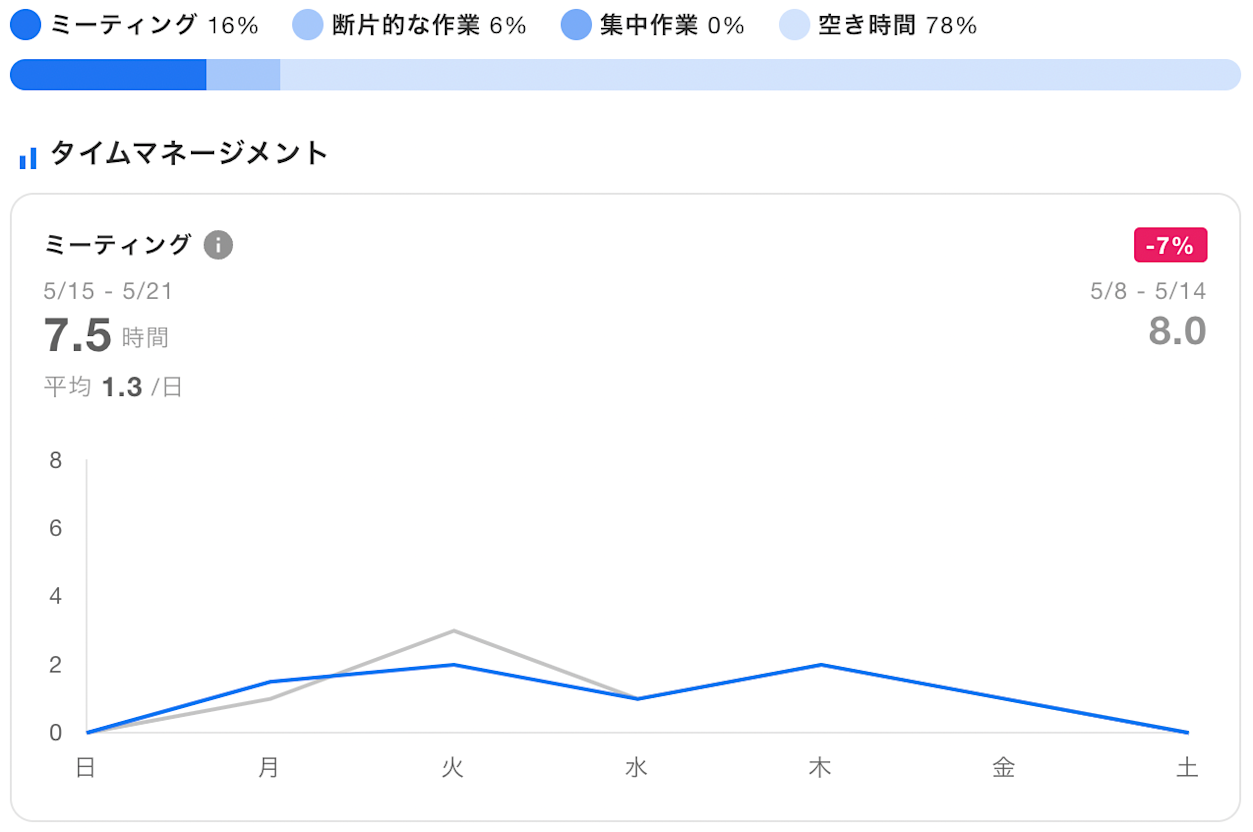Click the -7% change badge
This screenshot has width=1253, height=832.
point(1170,245)
